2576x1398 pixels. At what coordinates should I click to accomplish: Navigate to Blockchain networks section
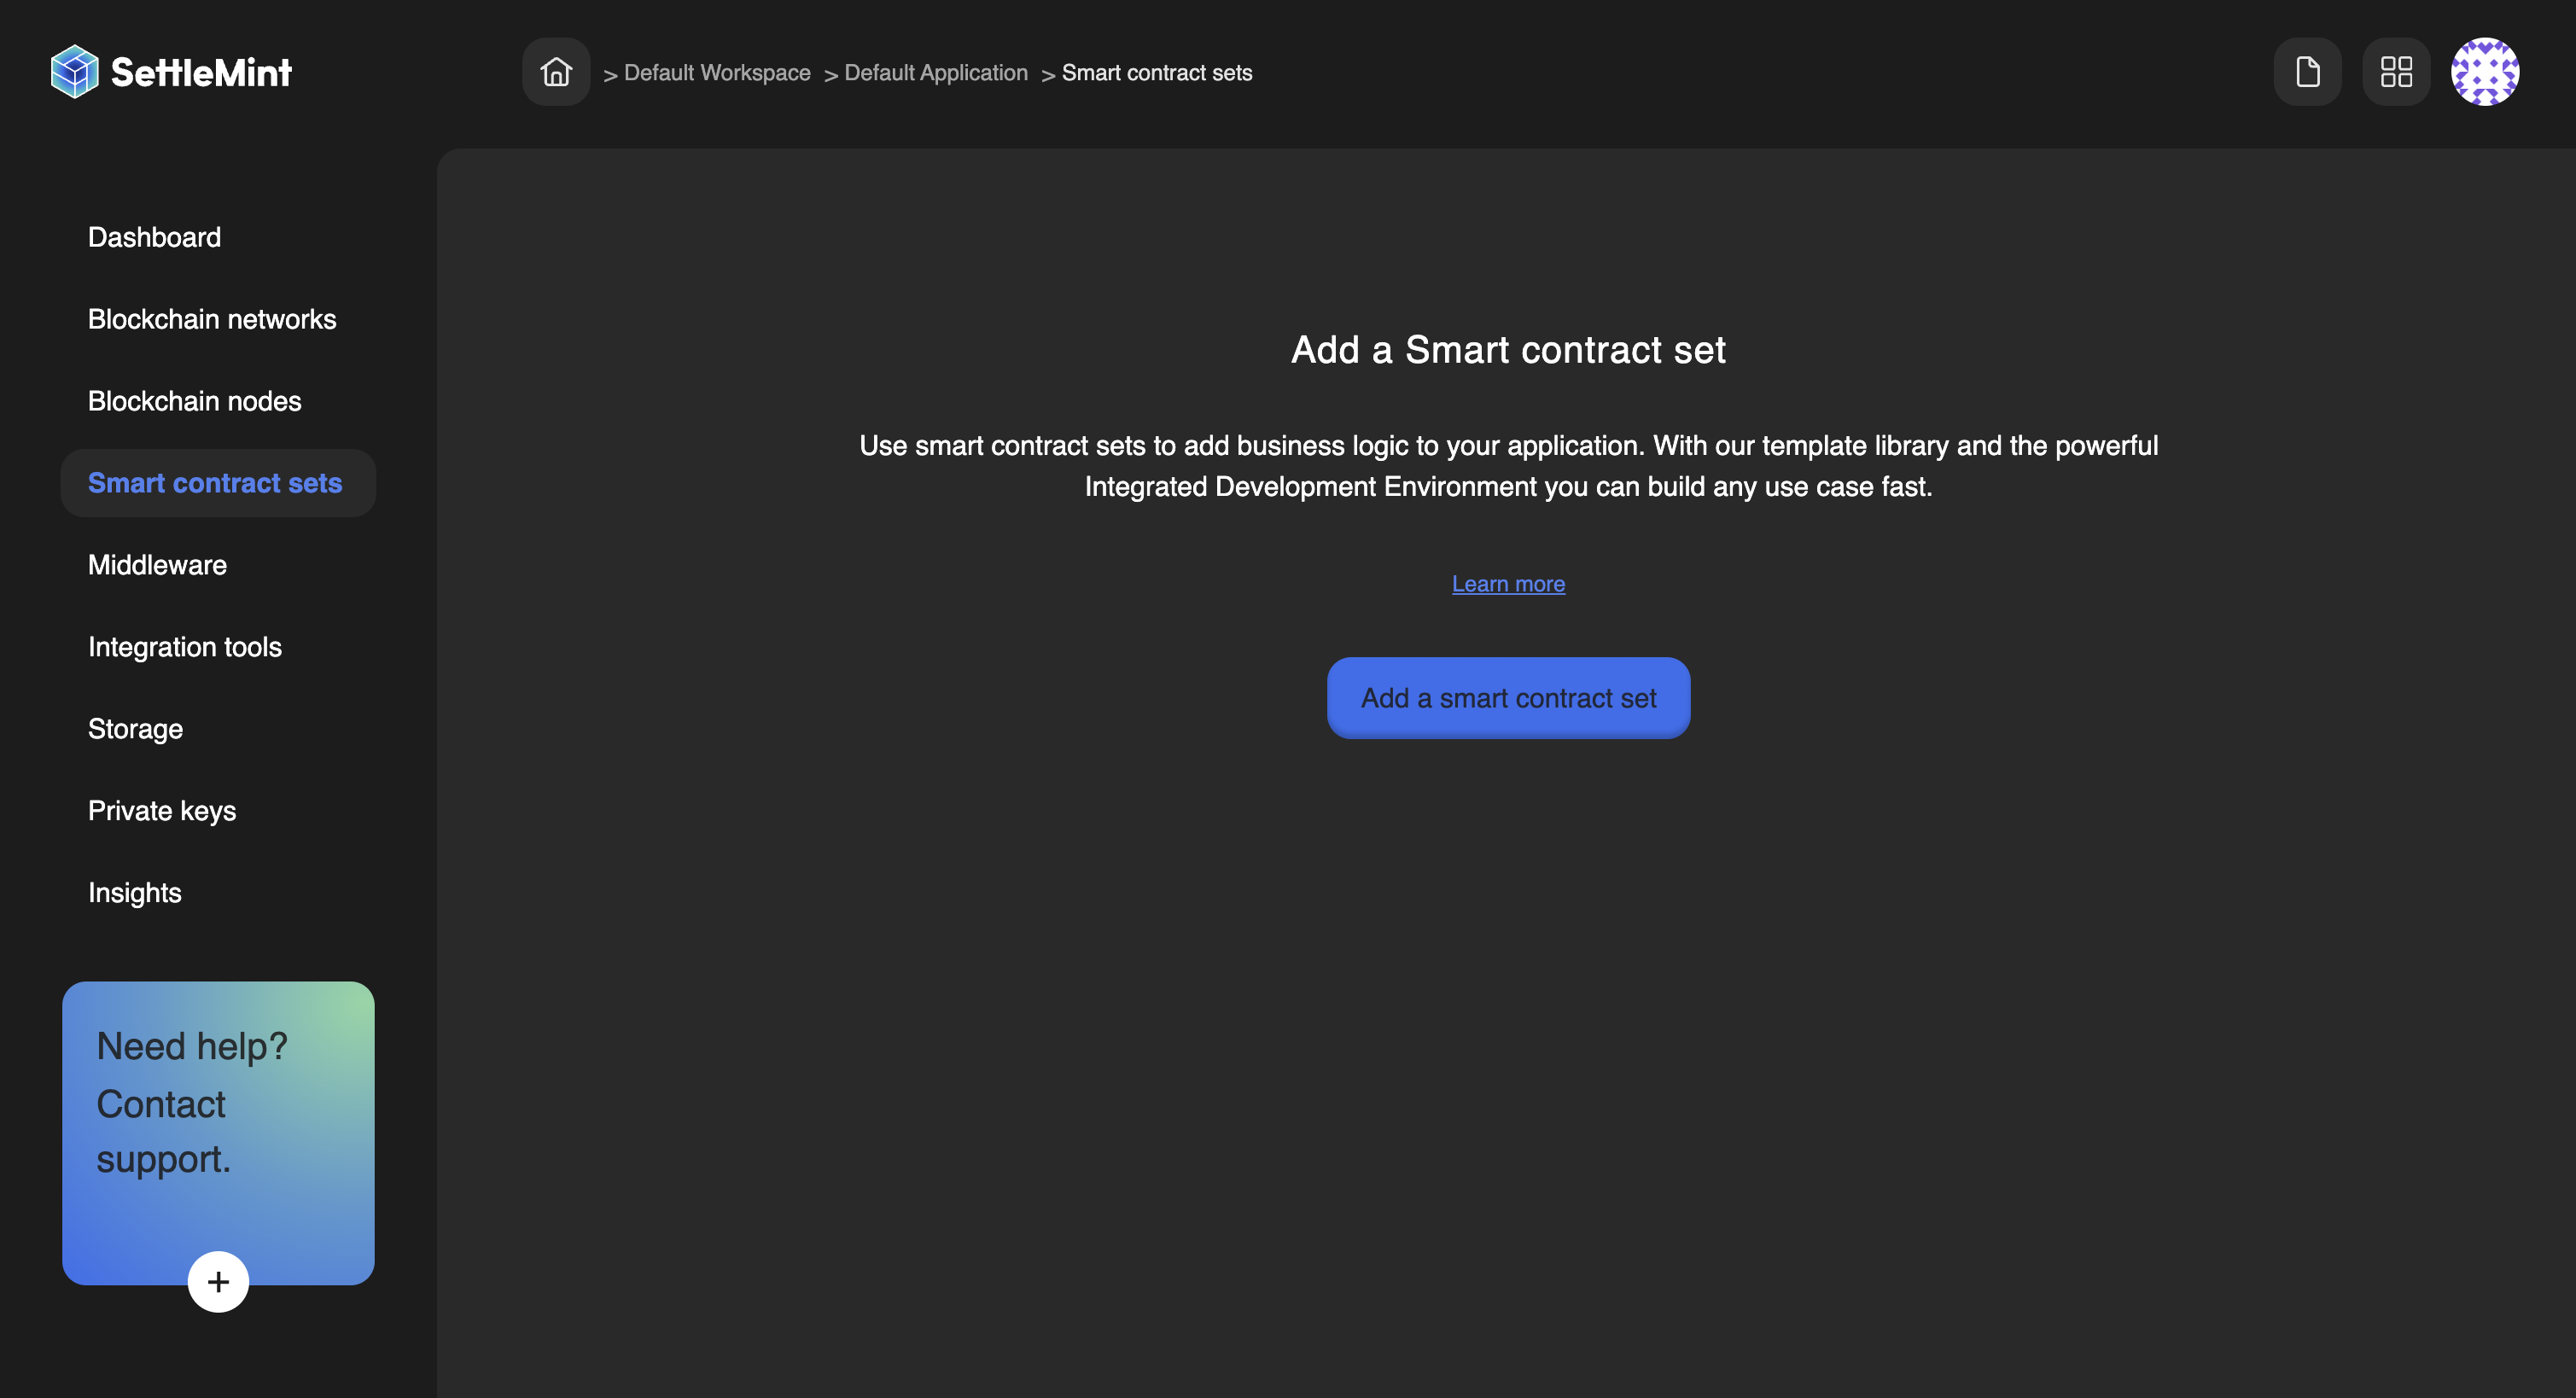212,317
